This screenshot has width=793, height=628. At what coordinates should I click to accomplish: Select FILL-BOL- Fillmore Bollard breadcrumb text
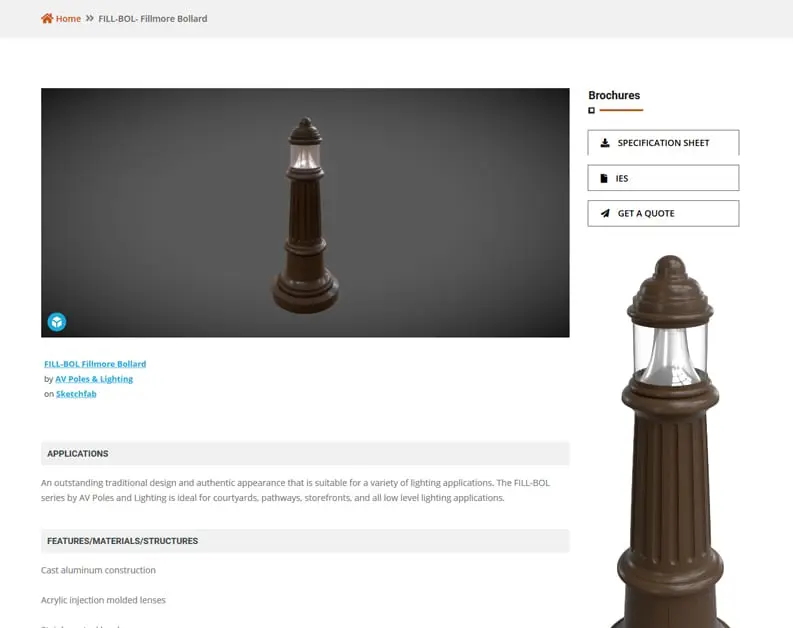click(x=153, y=19)
